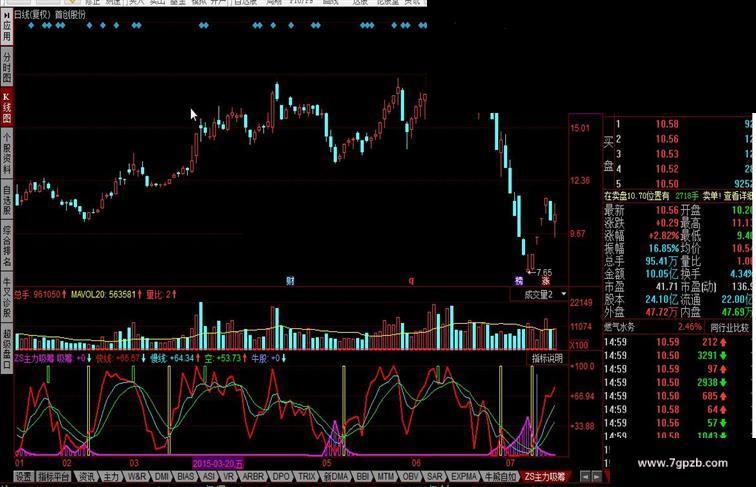756x487 pixels.
Task: Select the ARBR indicator tab
Action: [253, 476]
